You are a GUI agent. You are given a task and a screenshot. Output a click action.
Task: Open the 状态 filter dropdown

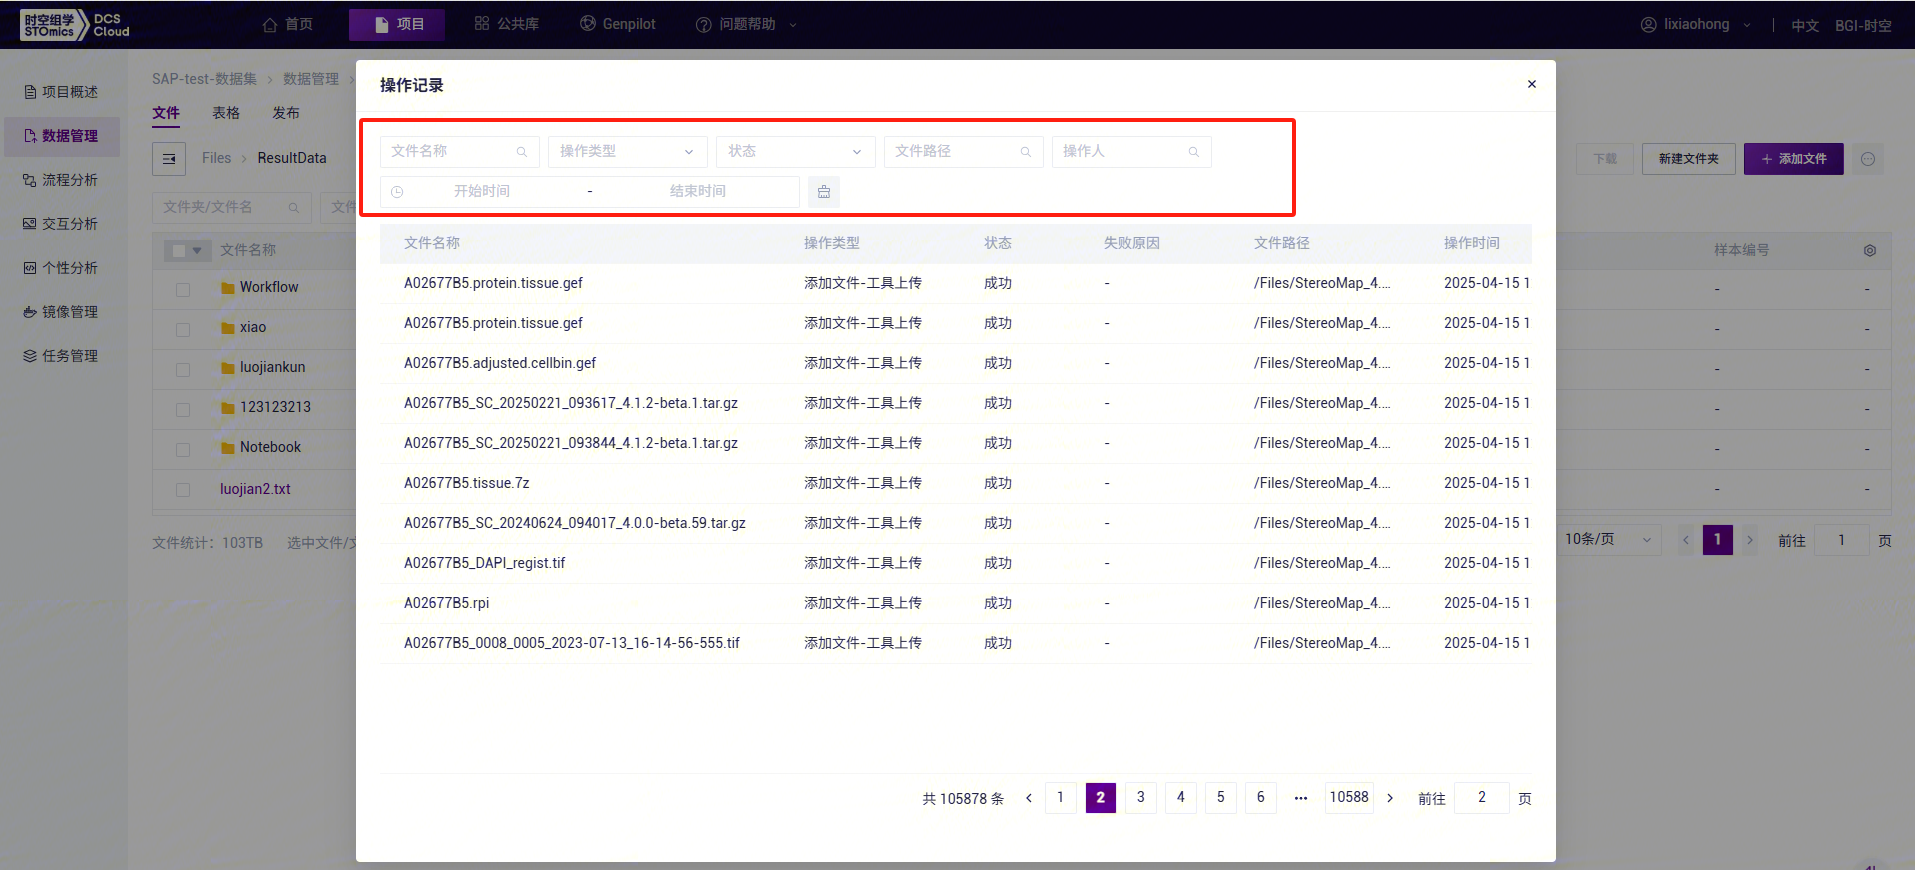tap(796, 151)
